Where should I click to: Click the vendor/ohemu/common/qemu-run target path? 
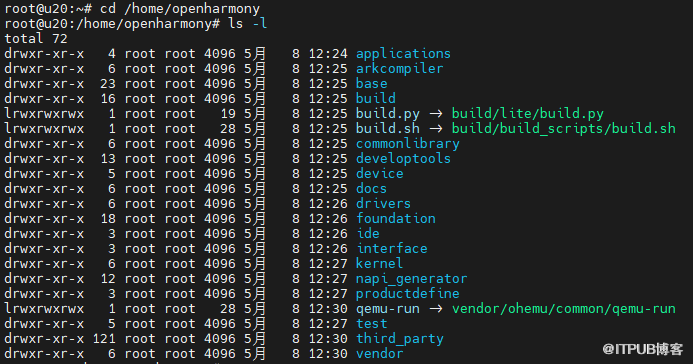[564, 309]
